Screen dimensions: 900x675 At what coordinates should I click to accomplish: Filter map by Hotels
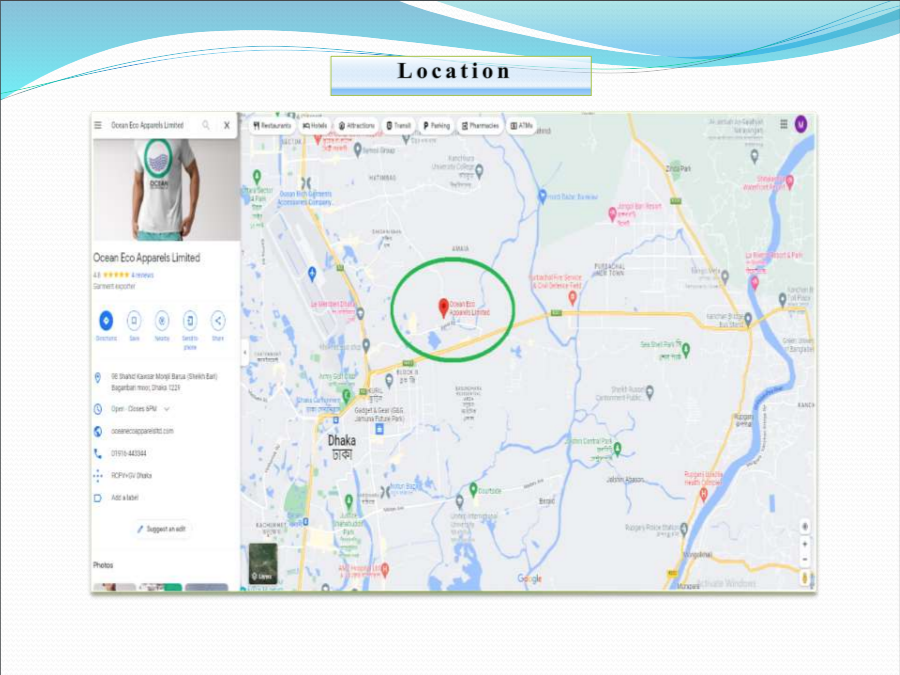pos(315,126)
